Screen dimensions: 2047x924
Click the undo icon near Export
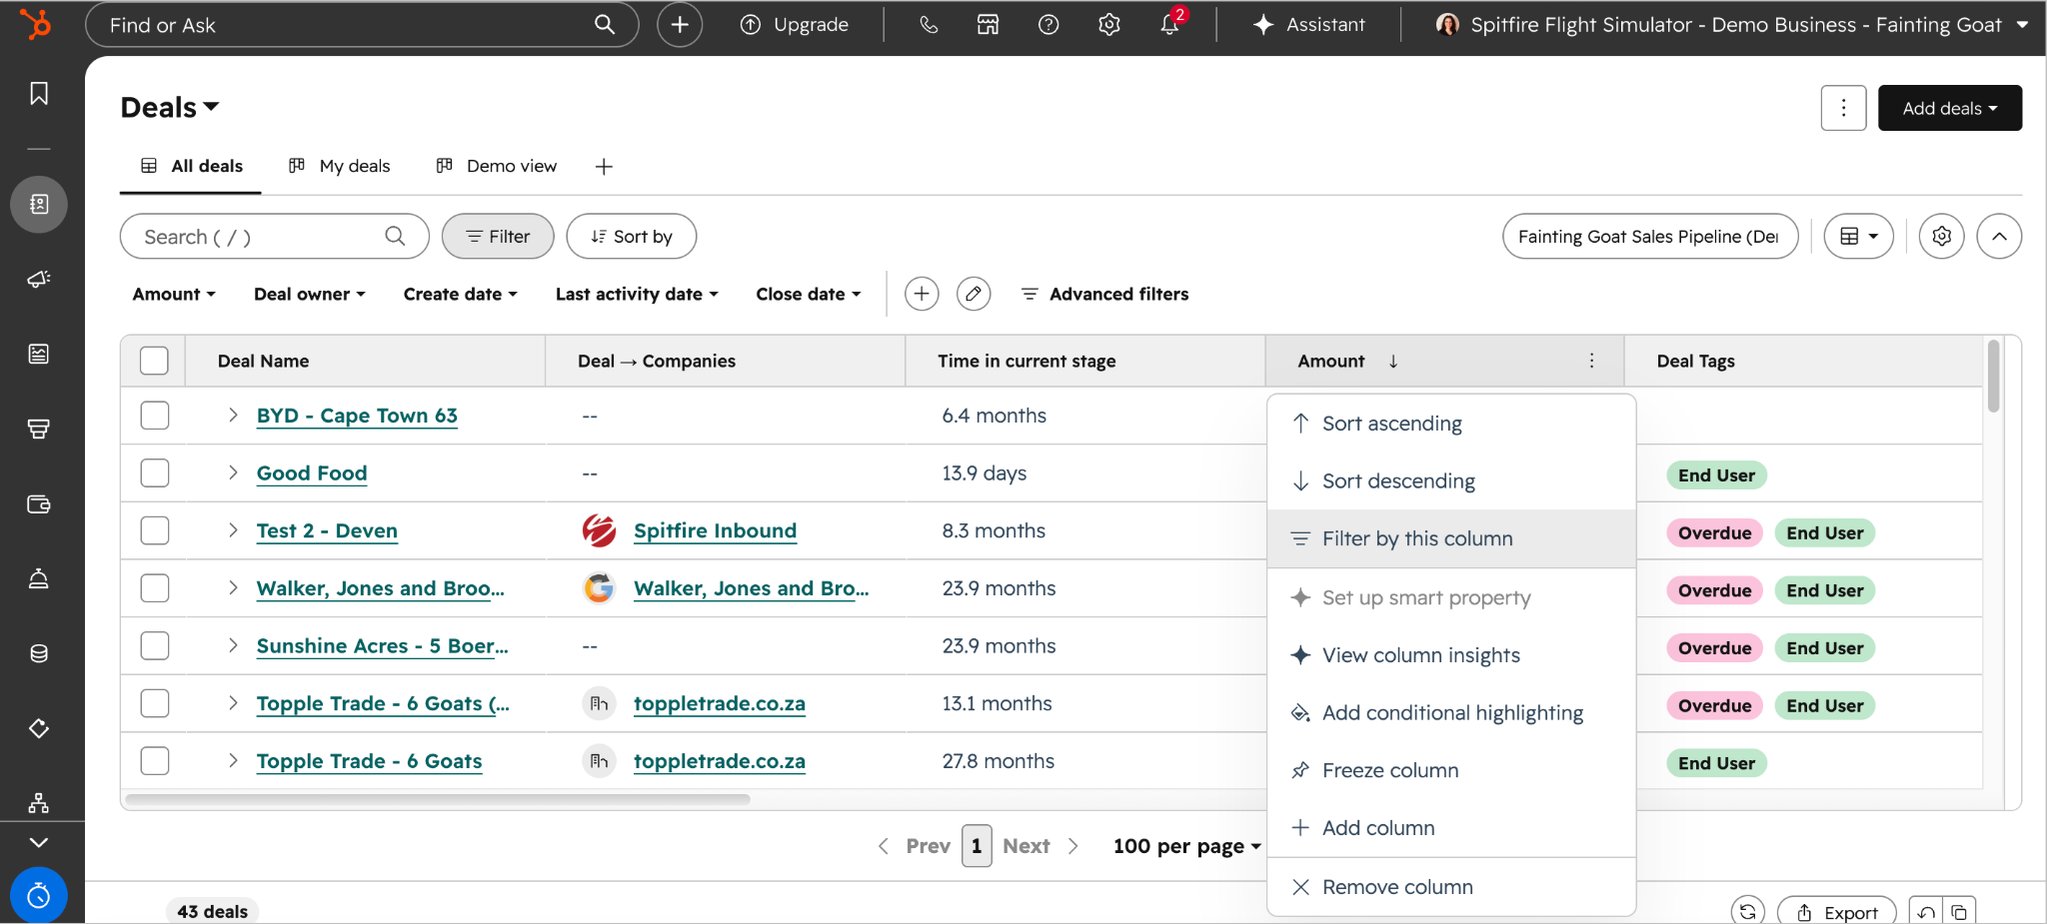tap(1926, 911)
